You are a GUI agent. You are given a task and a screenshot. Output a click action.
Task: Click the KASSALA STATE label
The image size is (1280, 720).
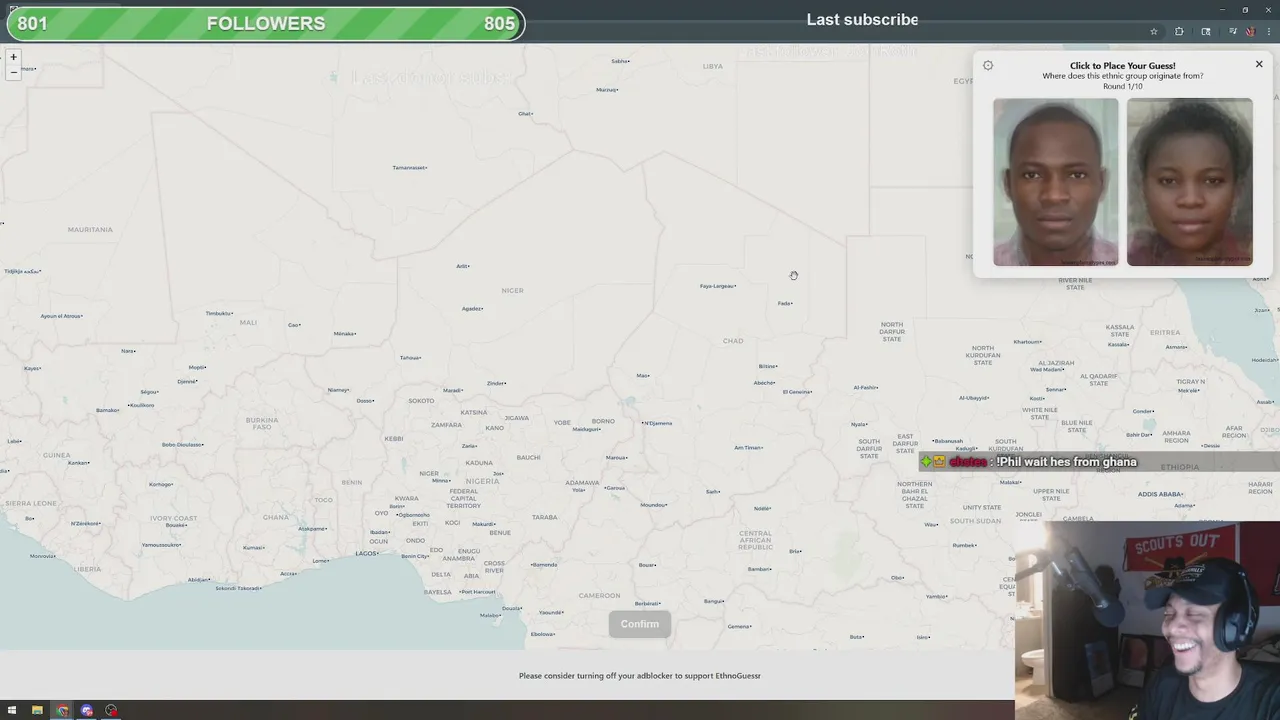pyautogui.click(x=1120, y=331)
